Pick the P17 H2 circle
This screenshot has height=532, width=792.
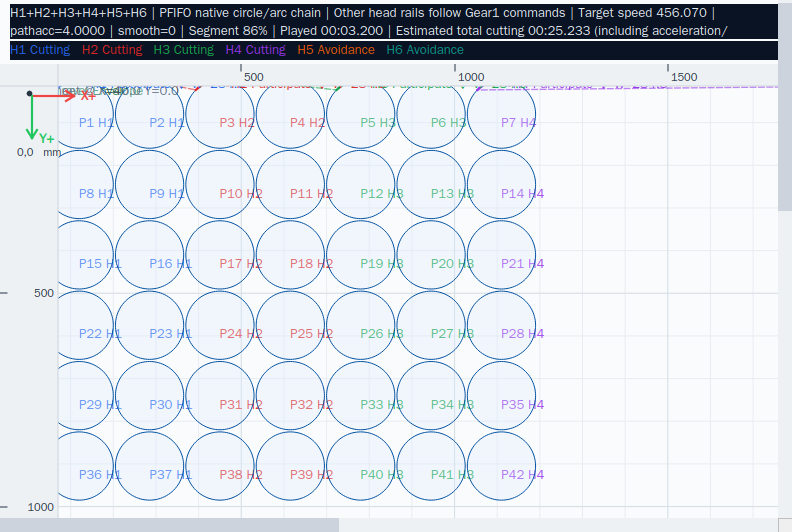[x=220, y=255]
